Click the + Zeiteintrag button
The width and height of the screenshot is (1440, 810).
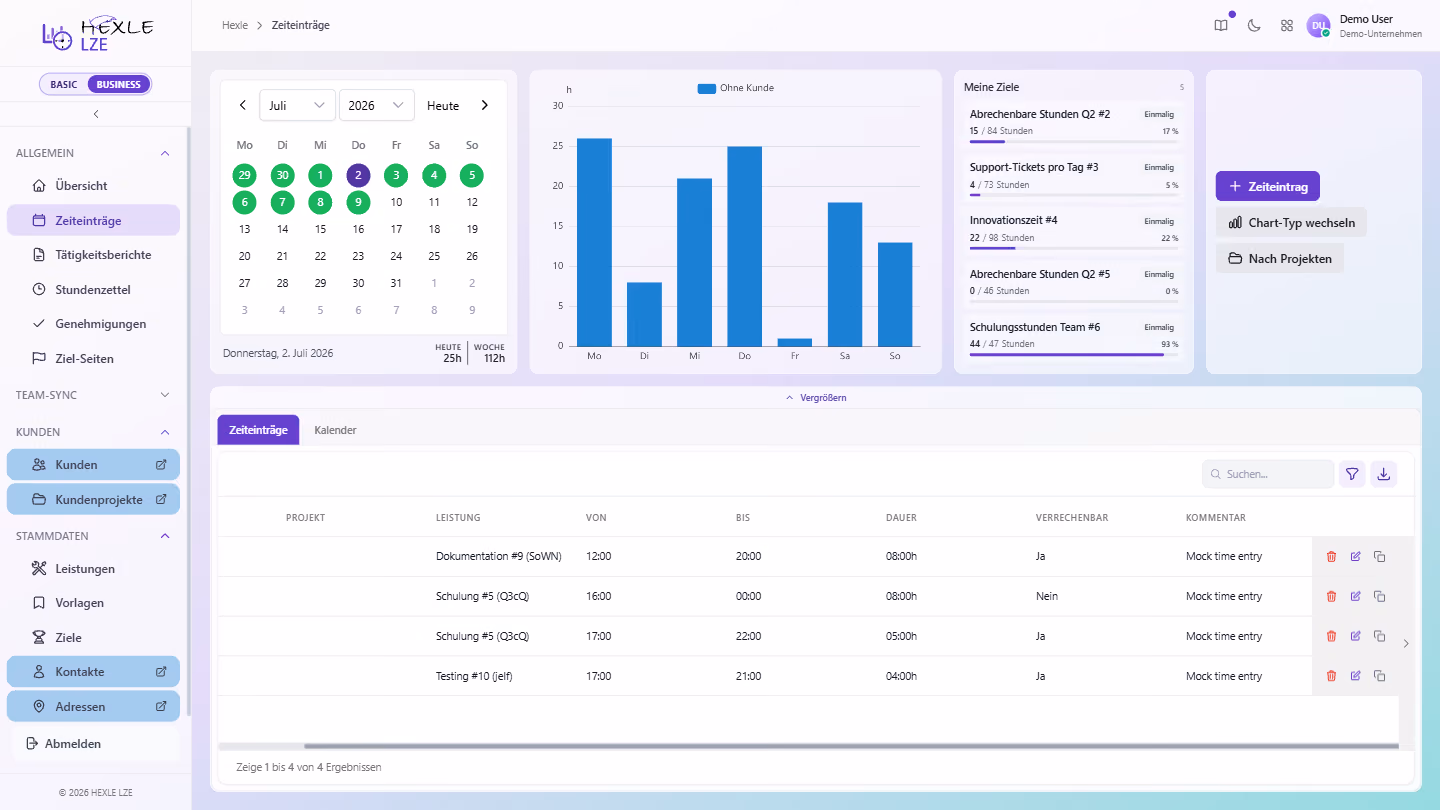1268,186
